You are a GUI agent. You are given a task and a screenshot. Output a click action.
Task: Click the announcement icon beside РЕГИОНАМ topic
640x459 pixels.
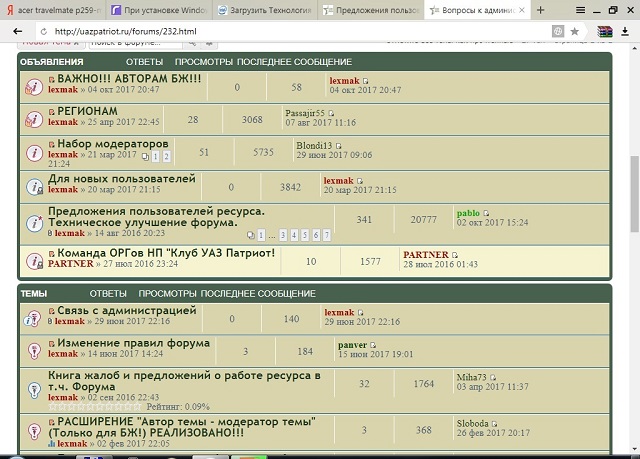33,117
